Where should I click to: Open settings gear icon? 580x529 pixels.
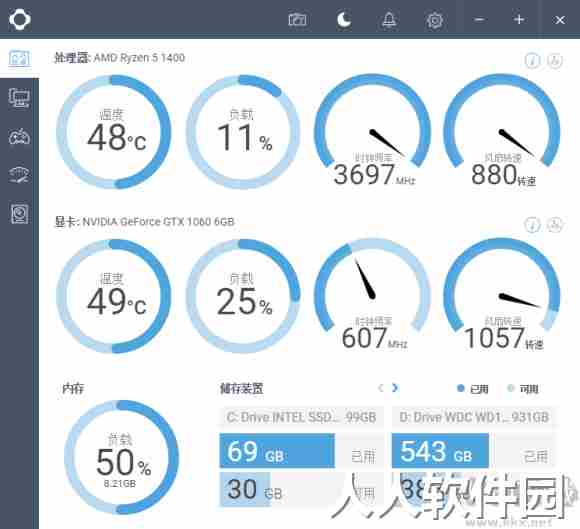pyautogui.click(x=435, y=20)
